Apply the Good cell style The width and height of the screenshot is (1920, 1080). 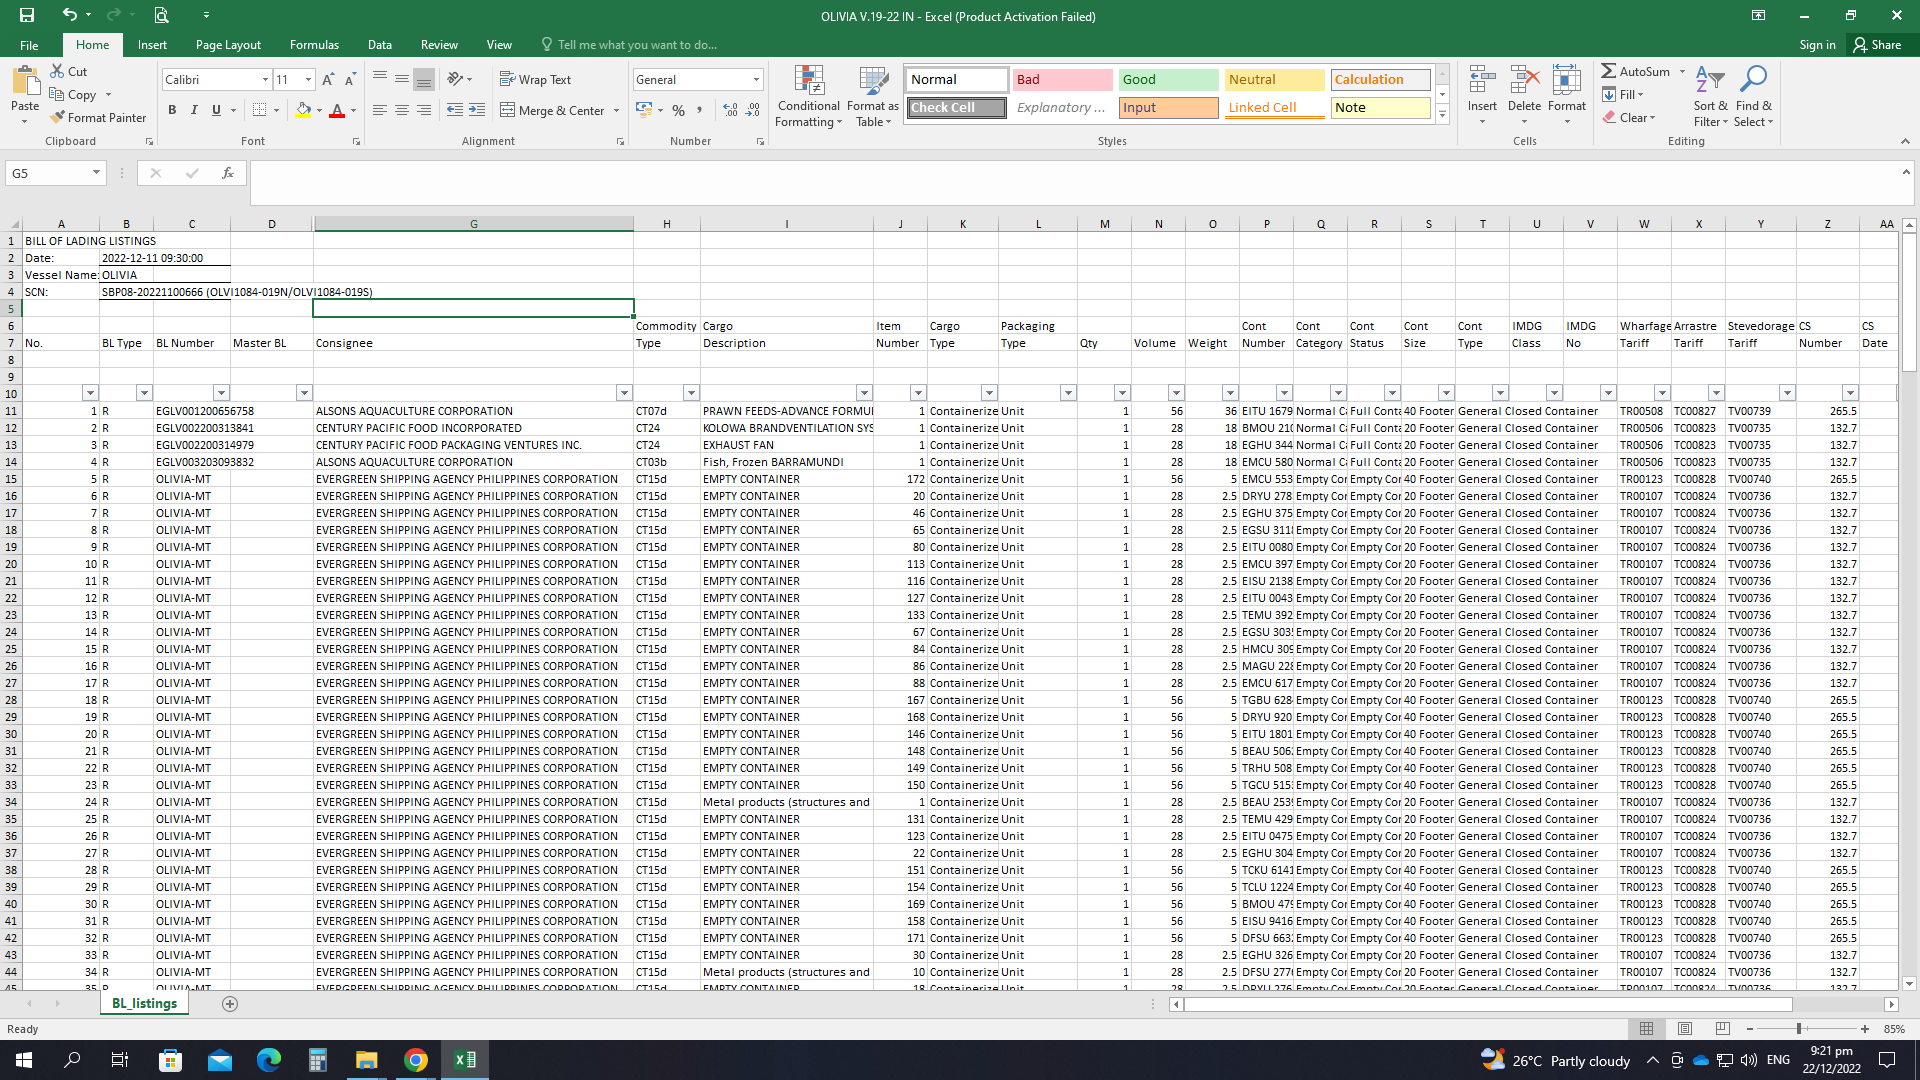(1168, 79)
